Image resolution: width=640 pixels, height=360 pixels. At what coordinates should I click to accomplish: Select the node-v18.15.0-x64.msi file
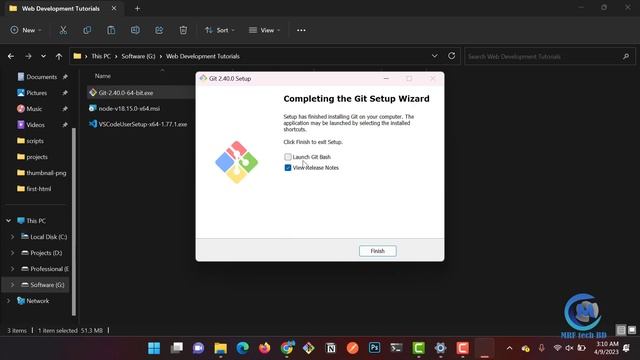[129, 109]
